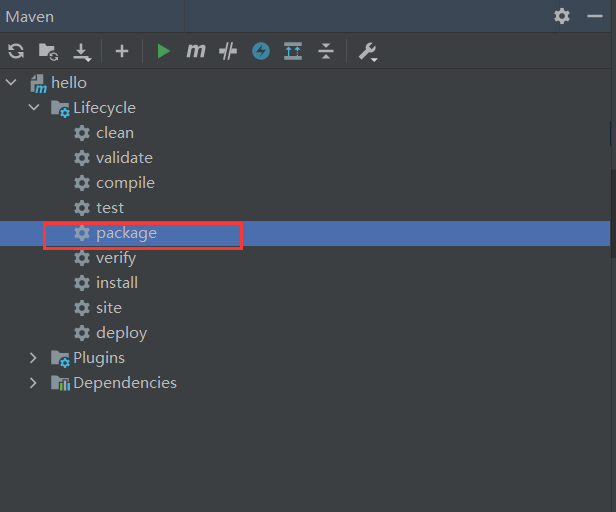Select the Dependencies folder label
Screen dimensions: 616x512
(x=125, y=383)
